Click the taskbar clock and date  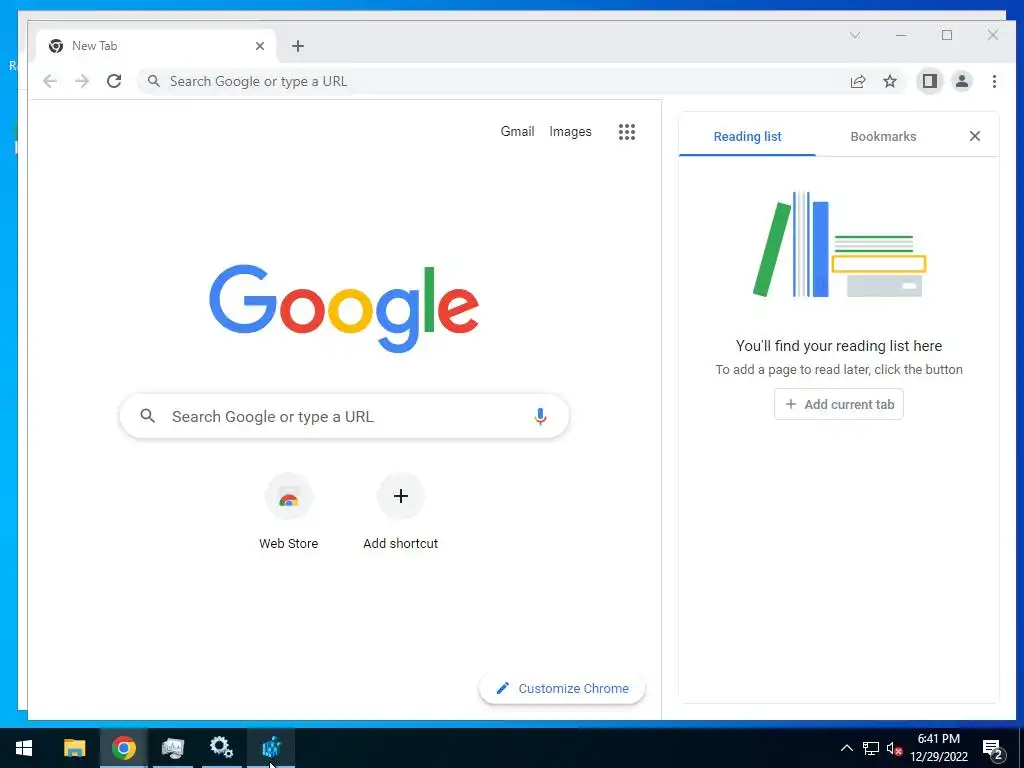click(x=939, y=748)
